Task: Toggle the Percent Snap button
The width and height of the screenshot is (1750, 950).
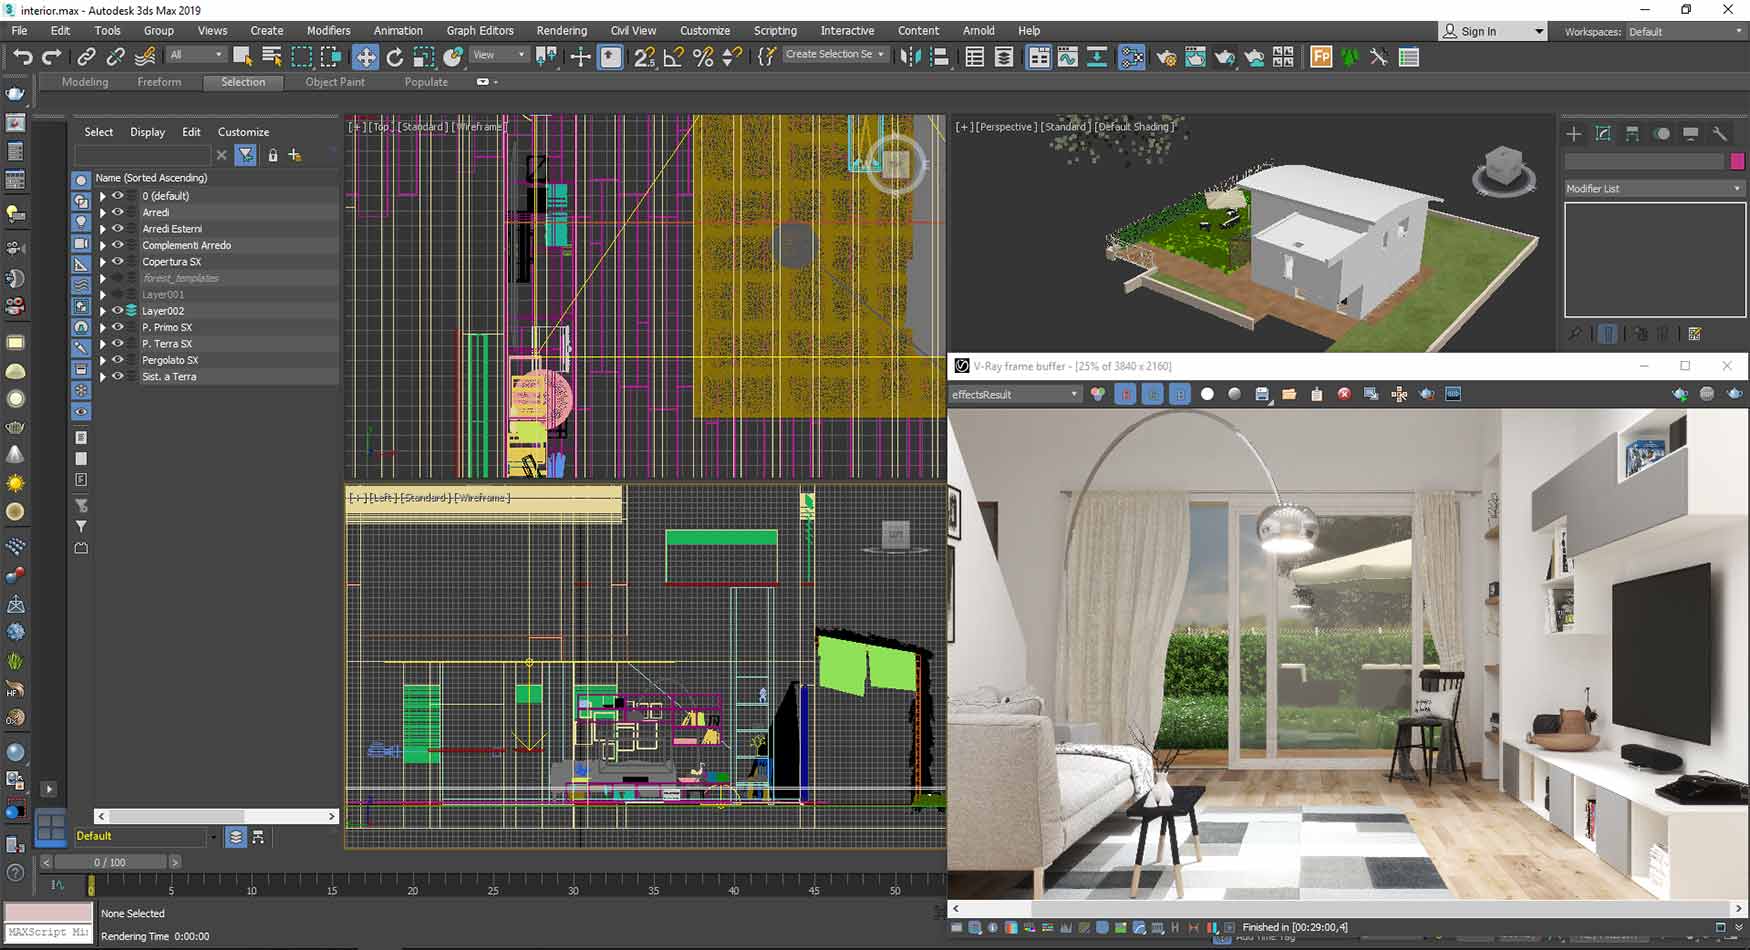Action: pyautogui.click(x=703, y=57)
